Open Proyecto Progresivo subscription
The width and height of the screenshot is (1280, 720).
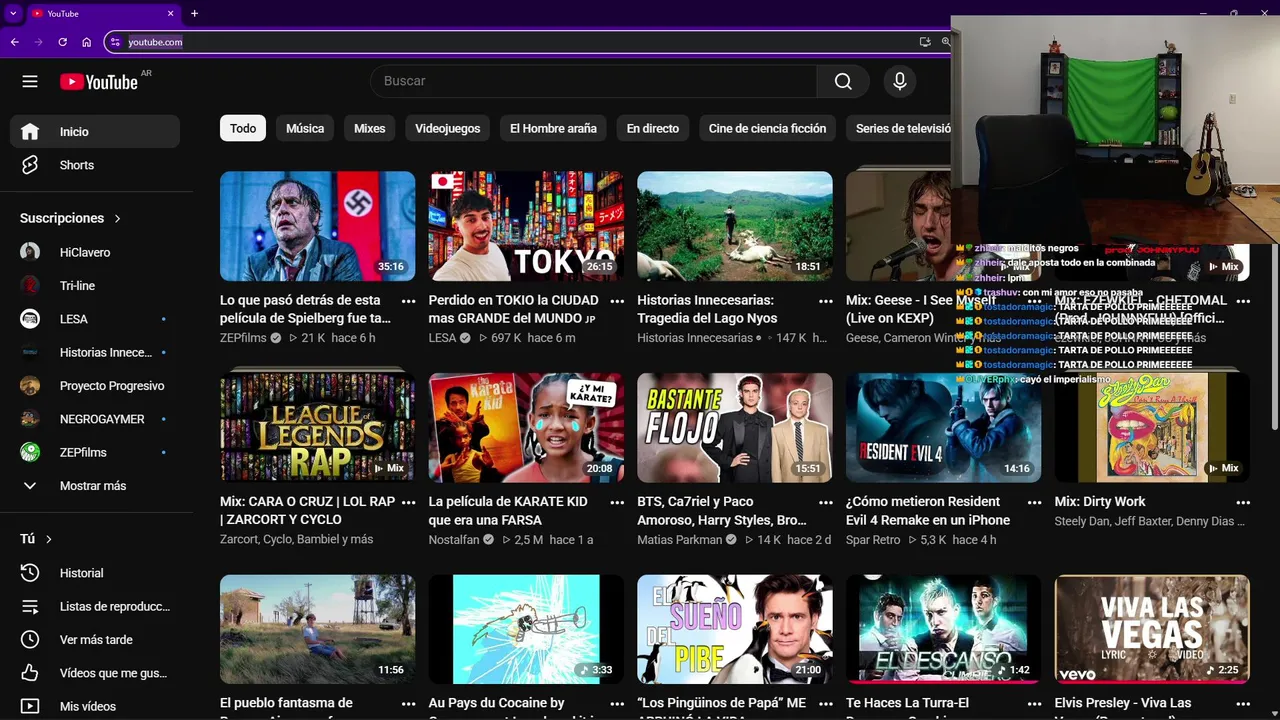pos(95,385)
